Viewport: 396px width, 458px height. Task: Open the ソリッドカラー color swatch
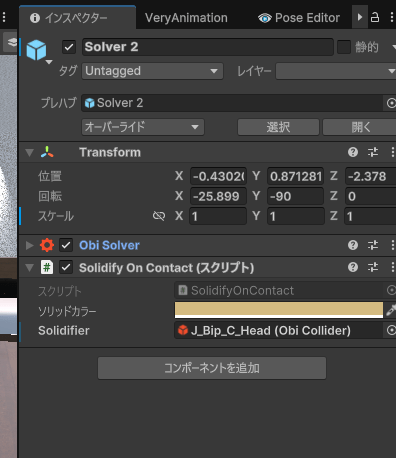pyautogui.click(x=279, y=310)
